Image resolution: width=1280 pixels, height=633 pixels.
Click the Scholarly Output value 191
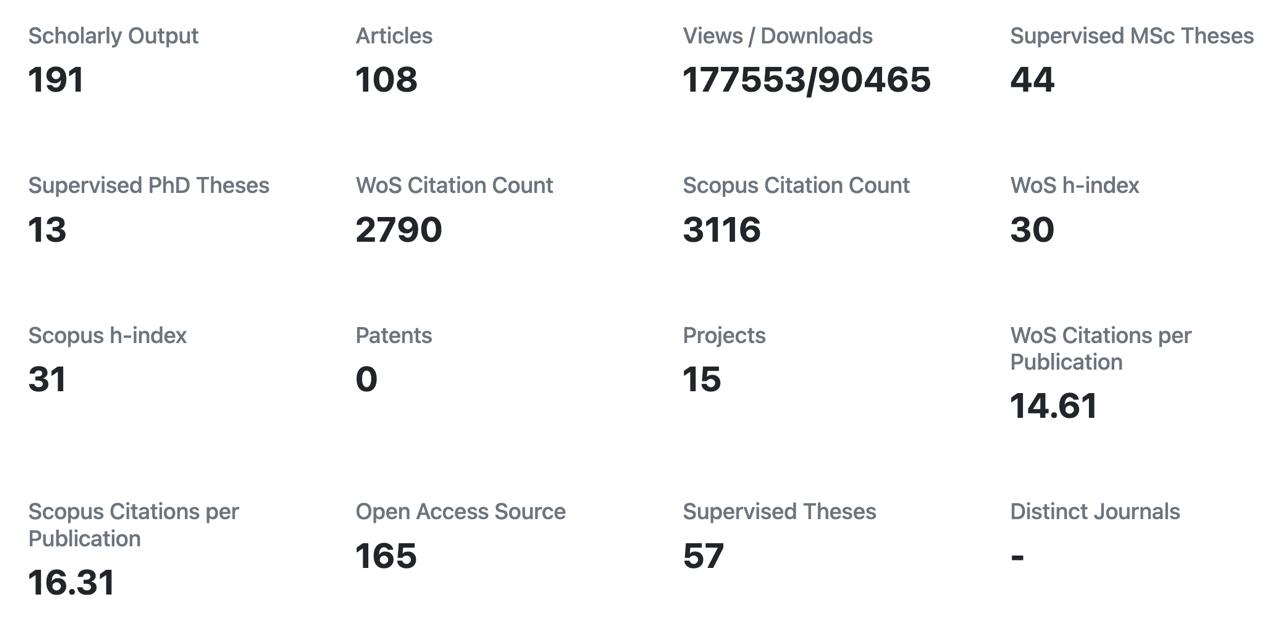[56, 80]
